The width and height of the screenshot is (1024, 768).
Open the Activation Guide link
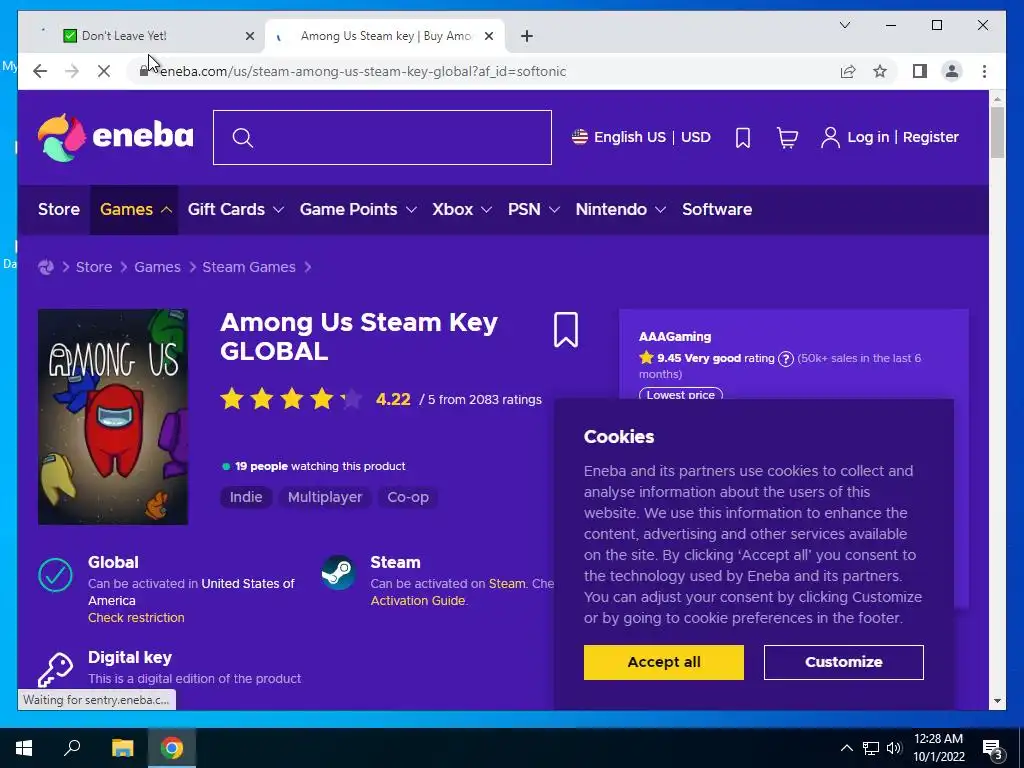[418, 601]
